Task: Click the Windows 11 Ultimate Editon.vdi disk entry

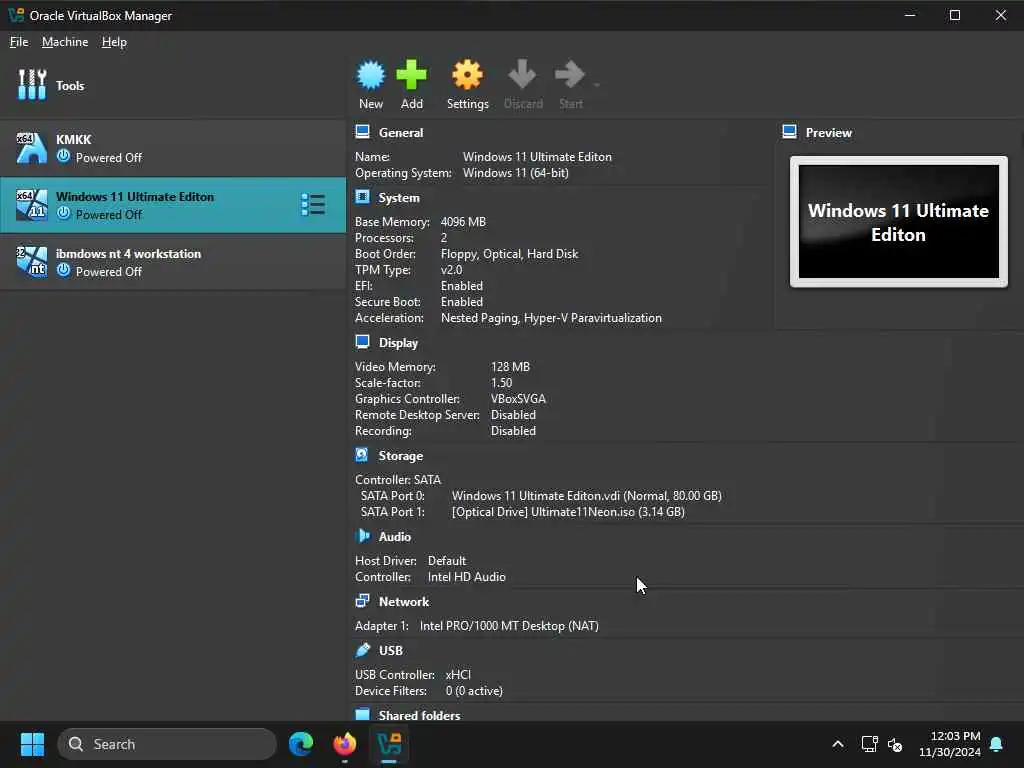Action: click(x=586, y=496)
